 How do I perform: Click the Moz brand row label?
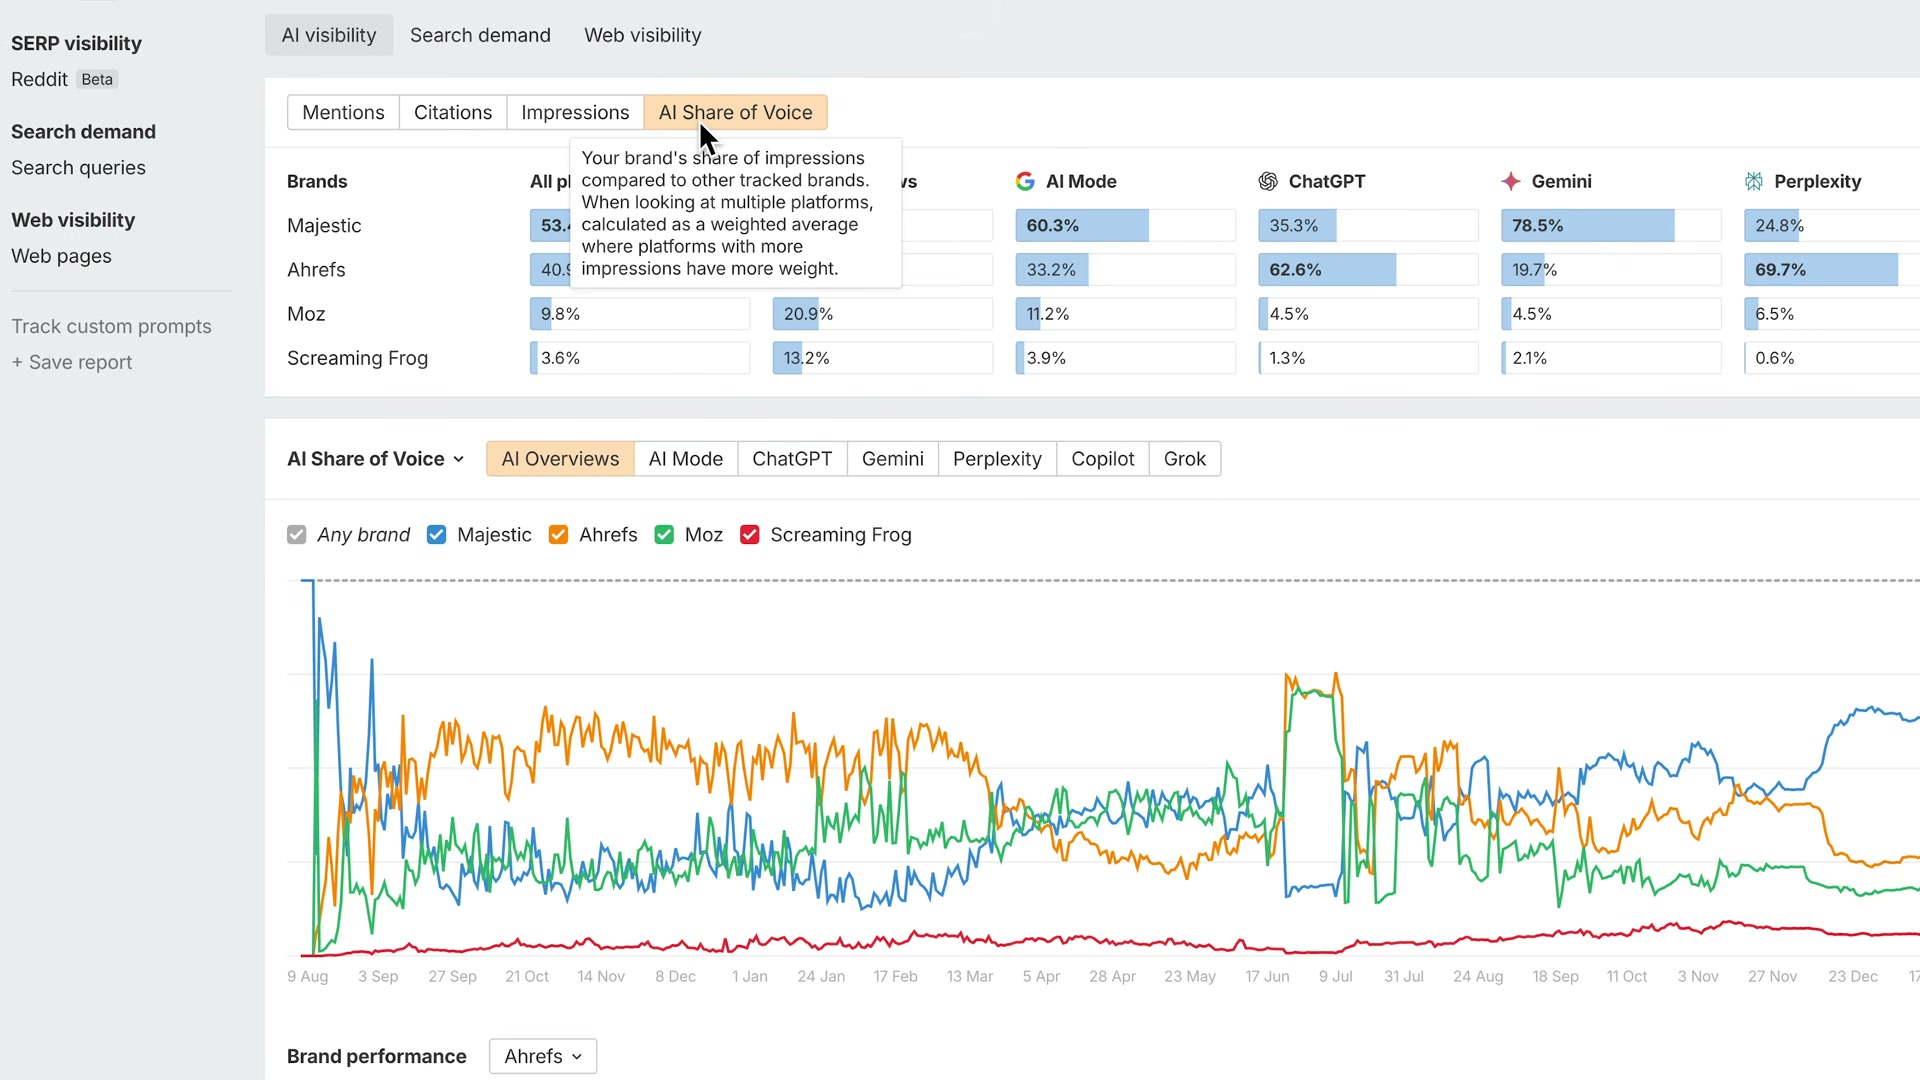point(306,314)
